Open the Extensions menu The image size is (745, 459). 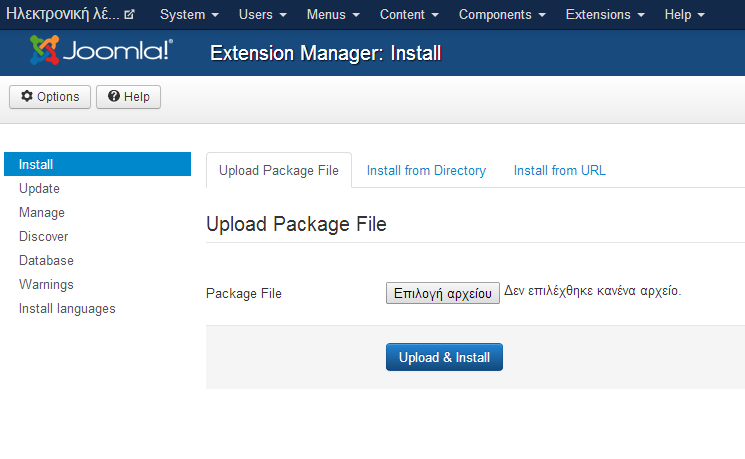point(605,15)
